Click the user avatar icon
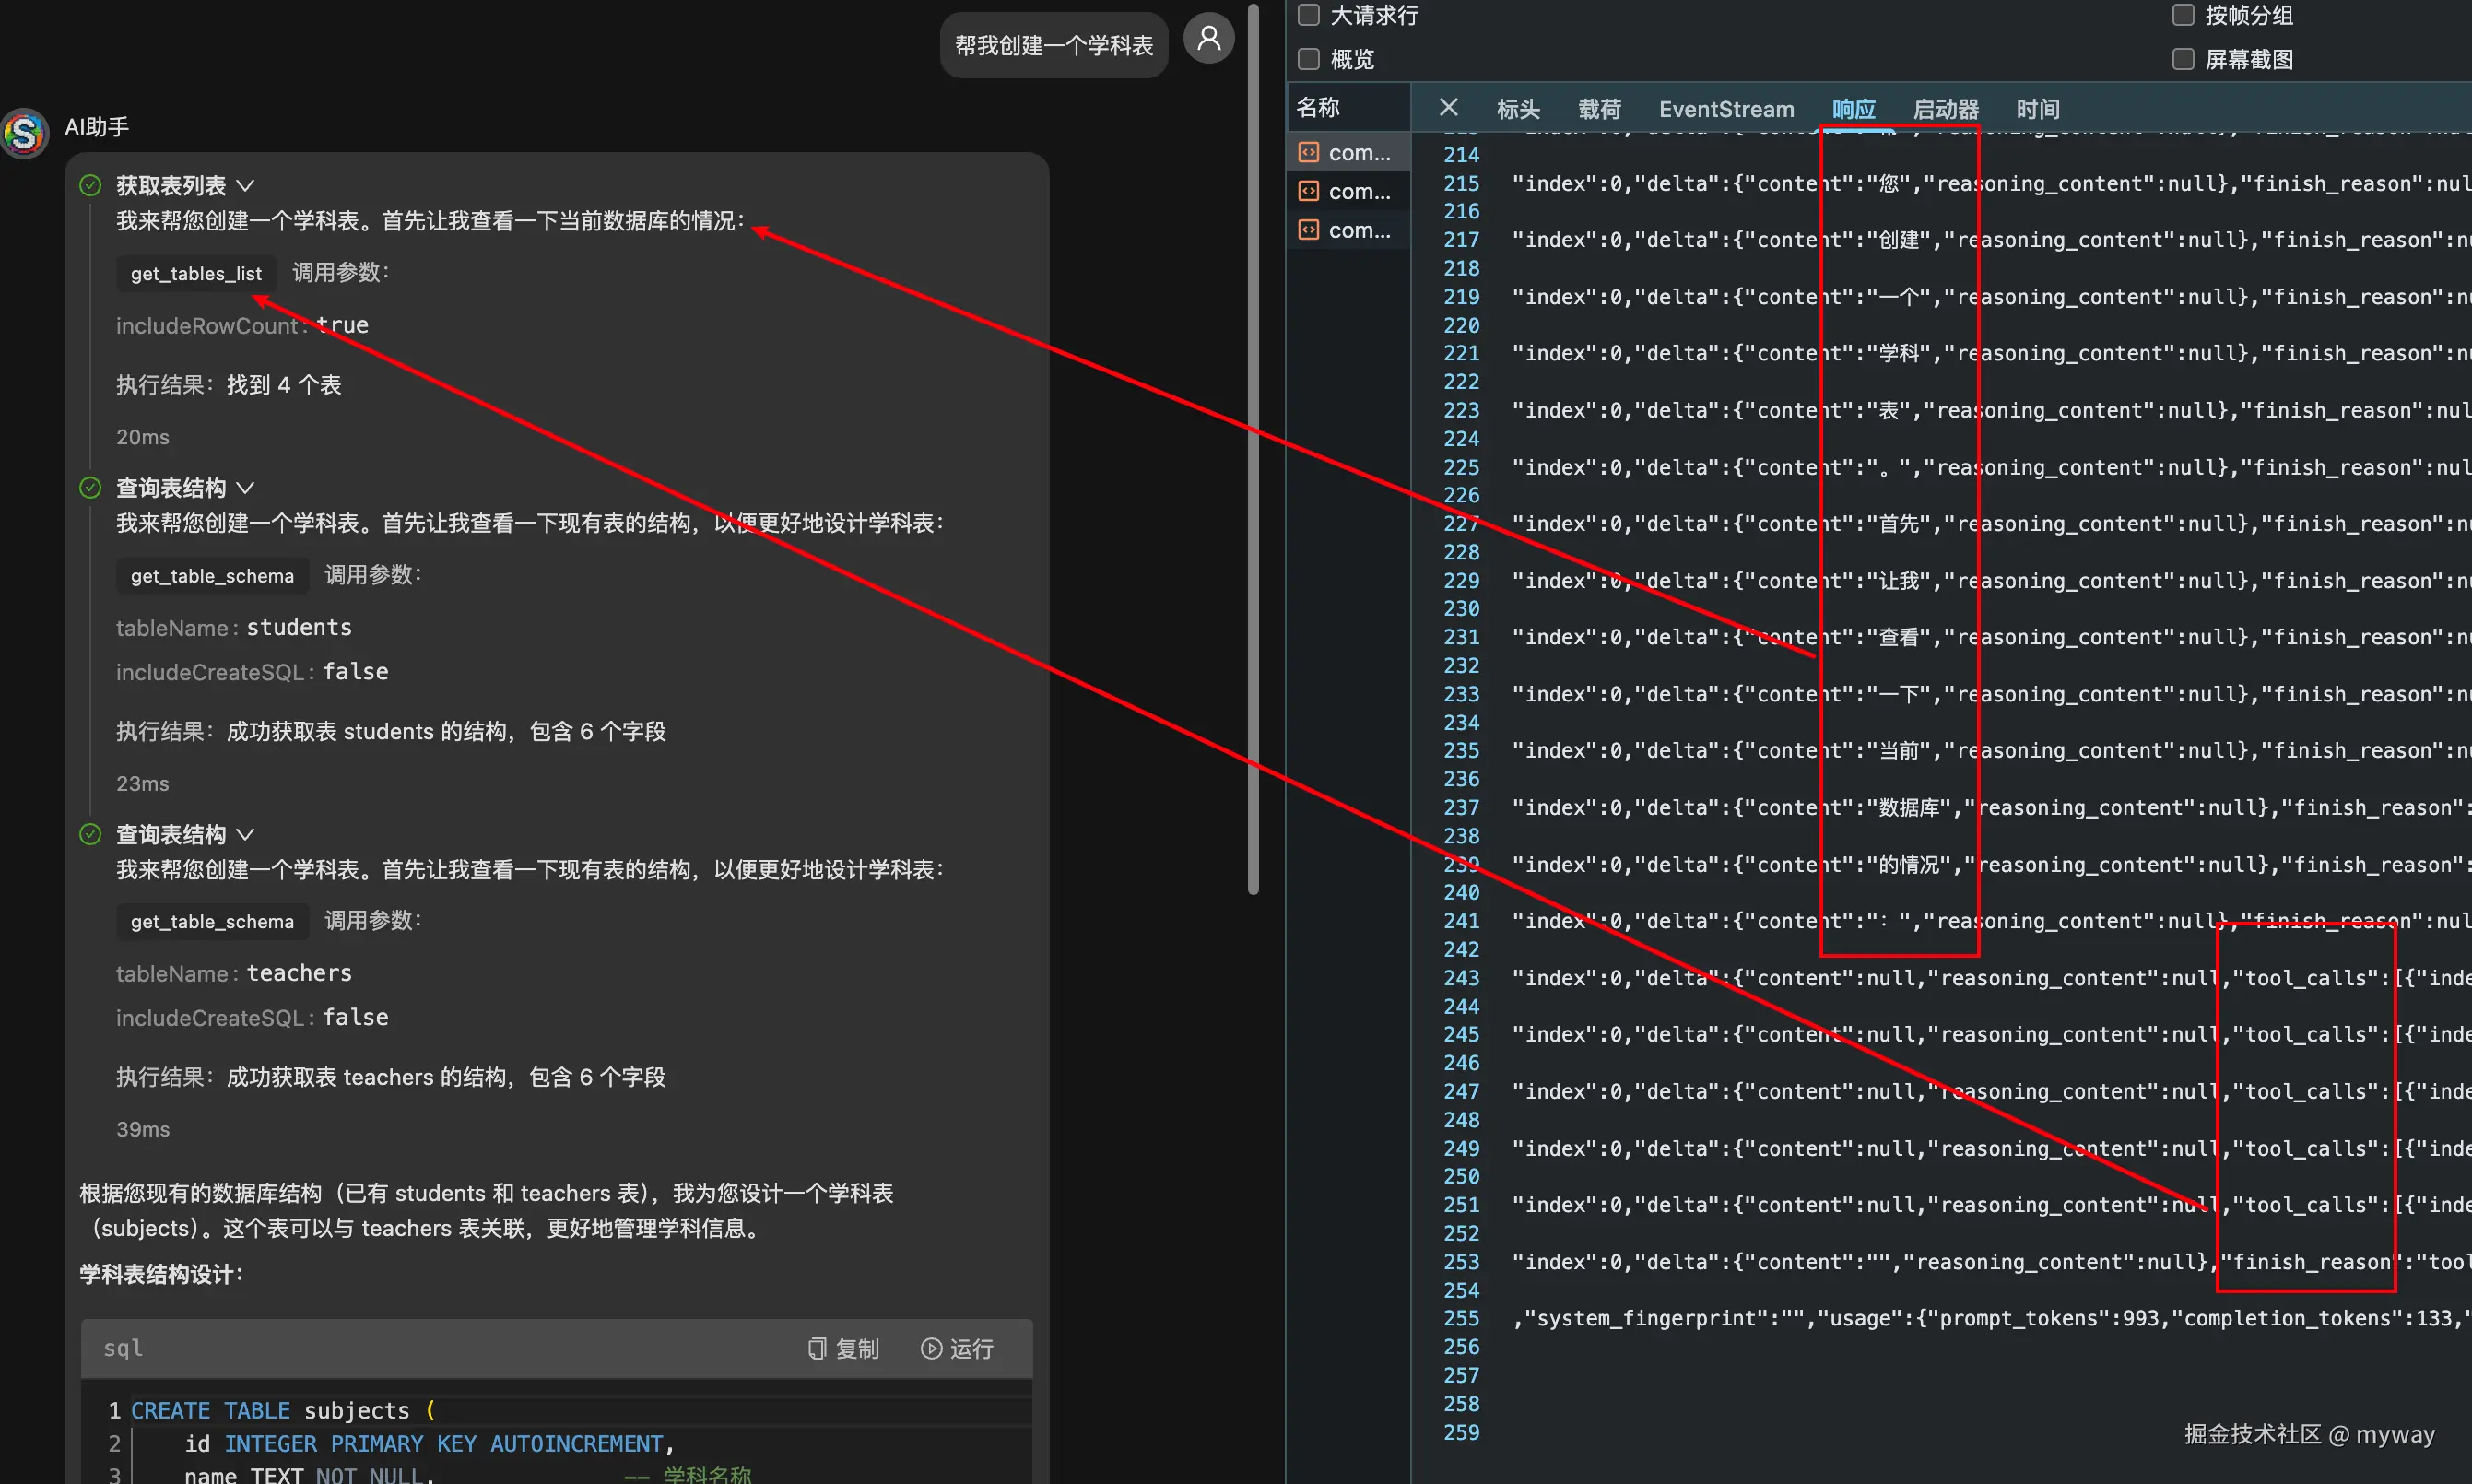 pyautogui.click(x=1208, y=39)
